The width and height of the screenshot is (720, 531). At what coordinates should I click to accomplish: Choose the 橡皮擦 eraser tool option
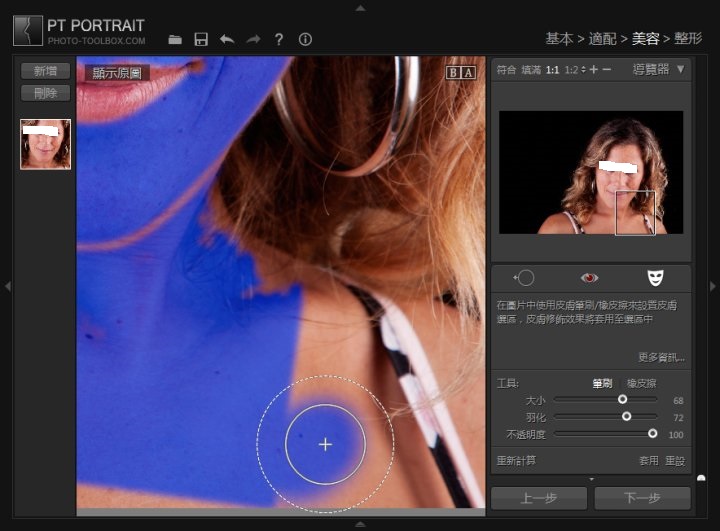[x=641, y=383]
